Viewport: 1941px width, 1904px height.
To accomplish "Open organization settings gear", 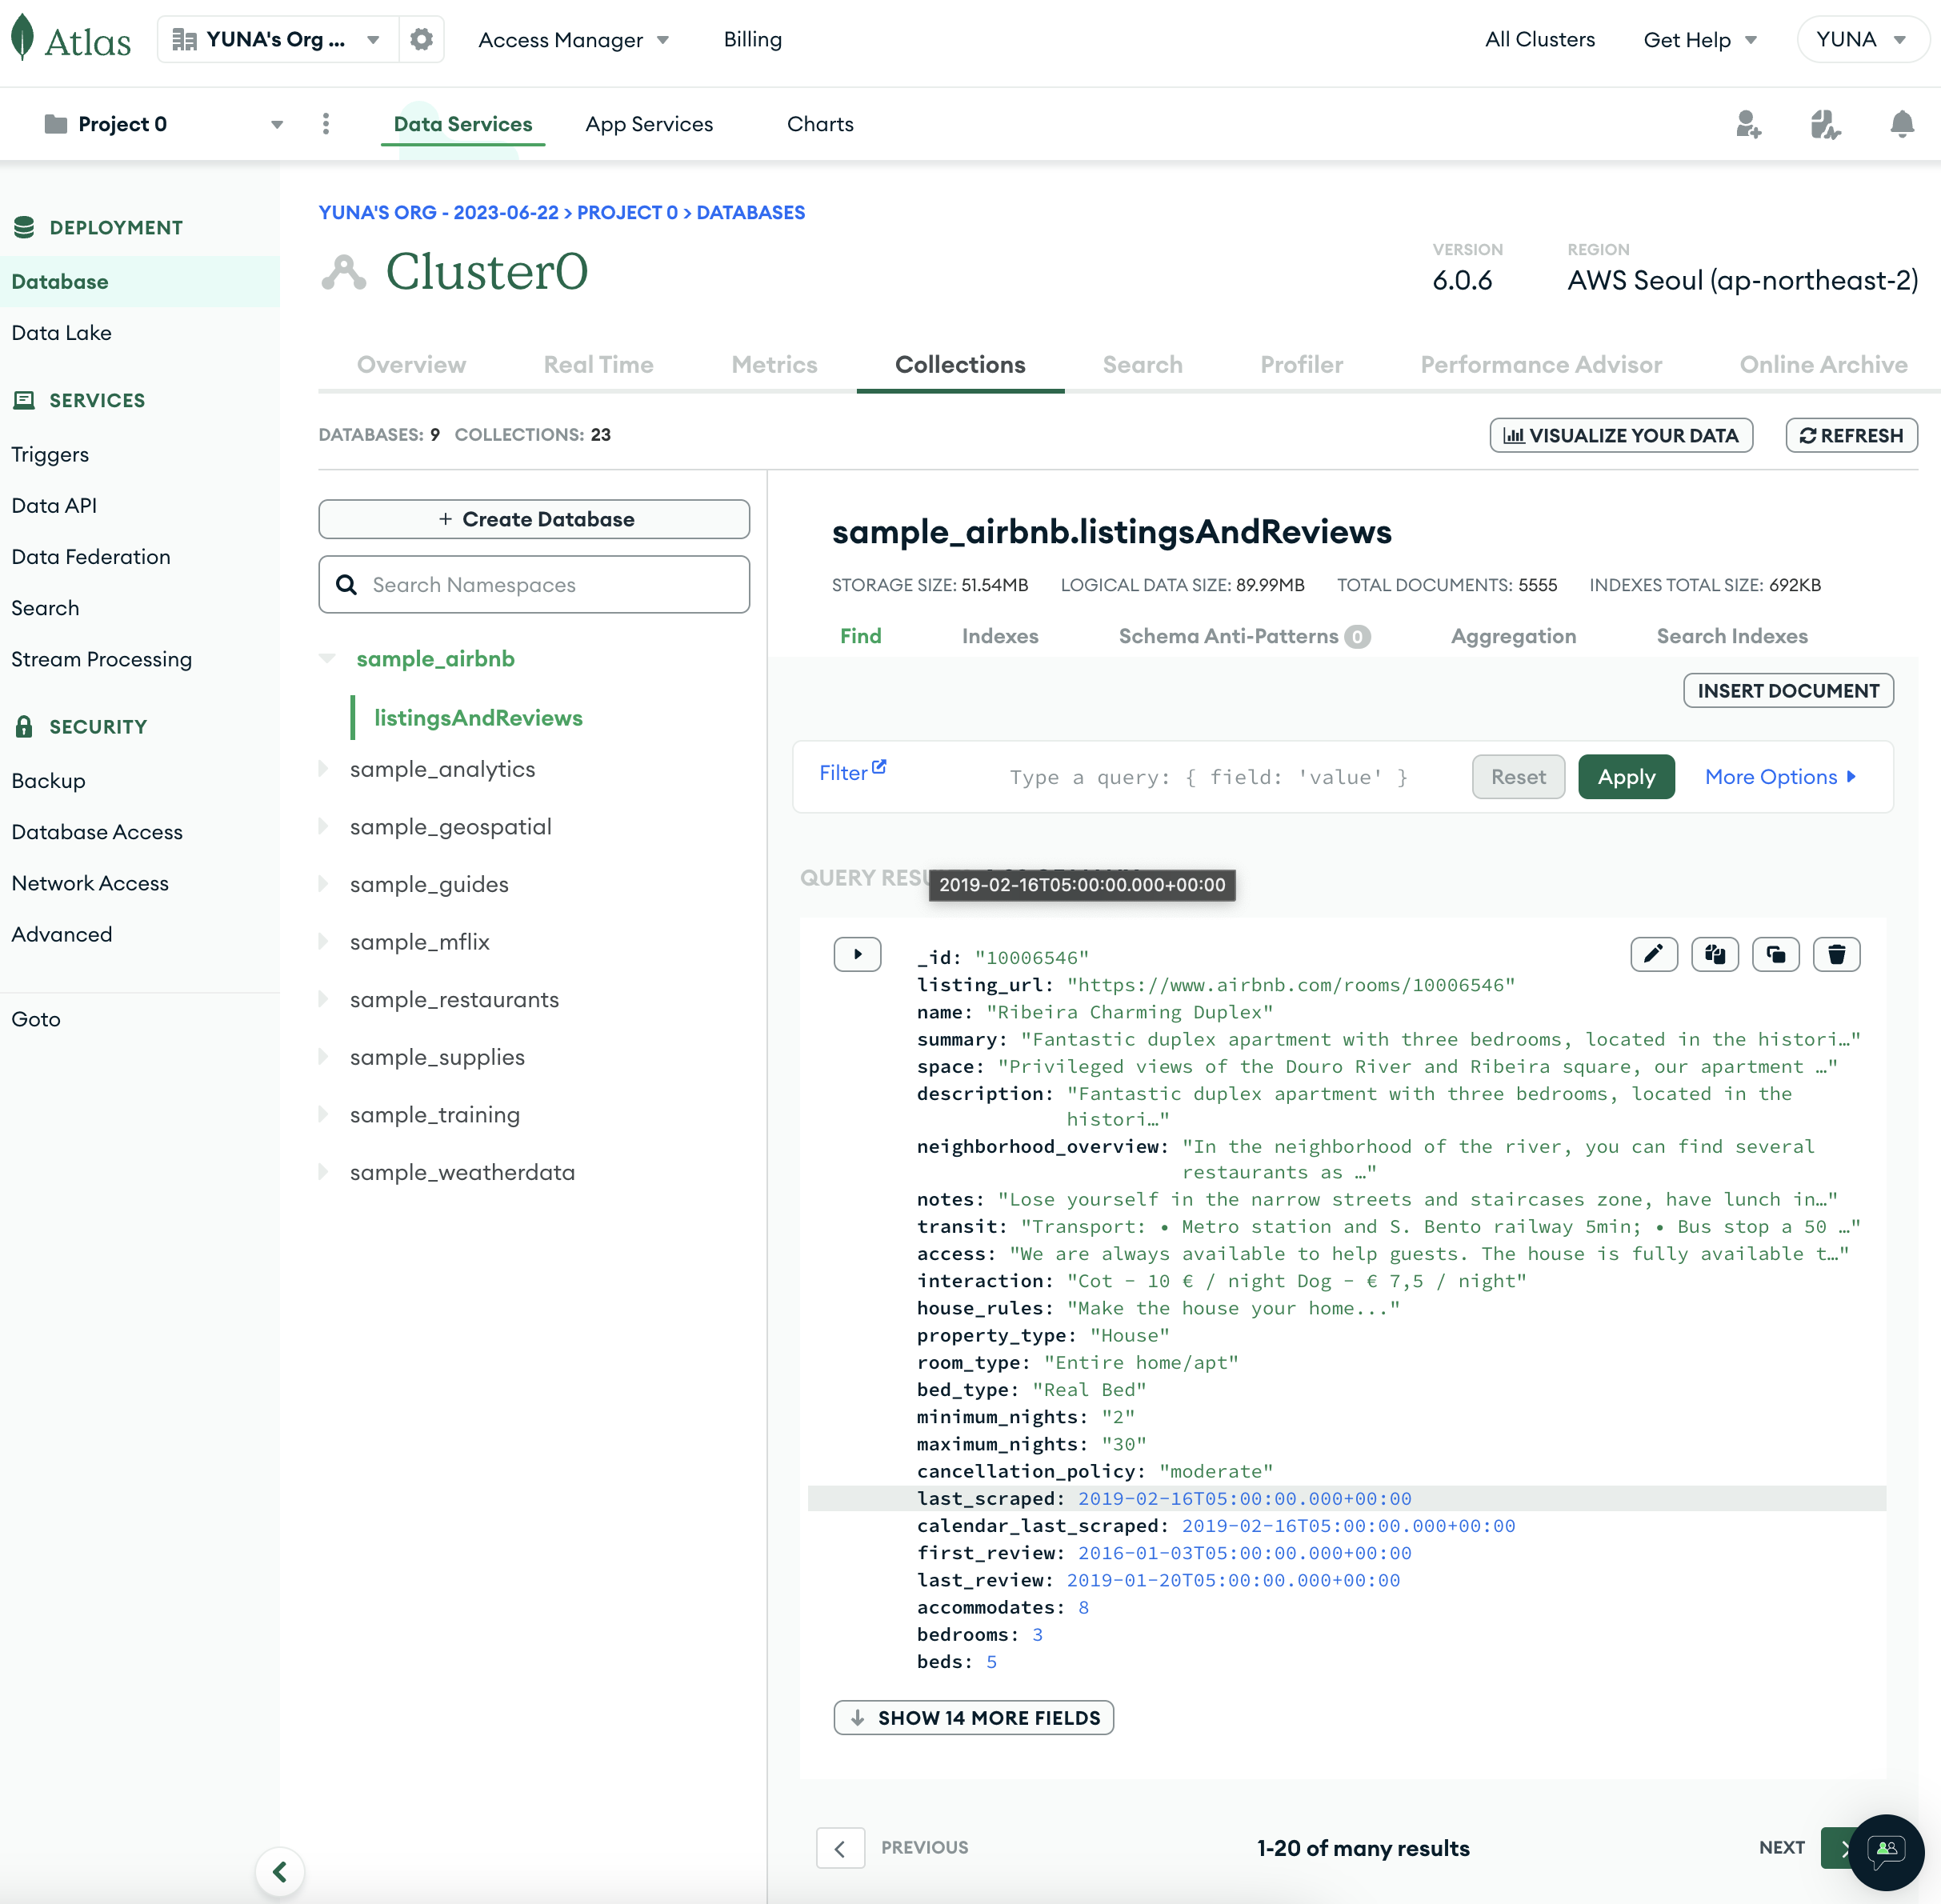I will (421, 40).
